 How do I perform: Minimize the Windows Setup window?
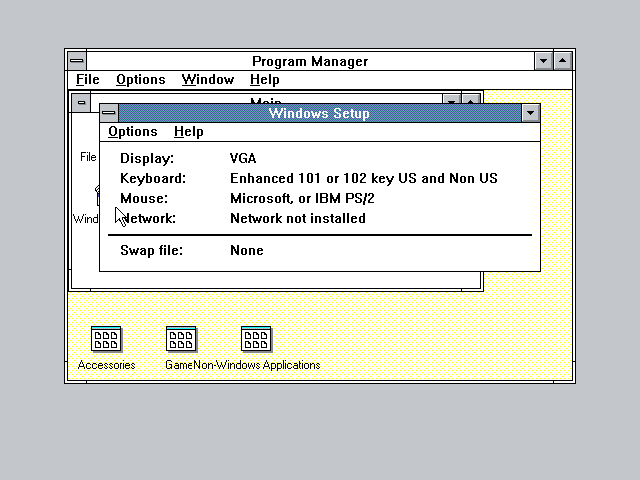(531, 113)
